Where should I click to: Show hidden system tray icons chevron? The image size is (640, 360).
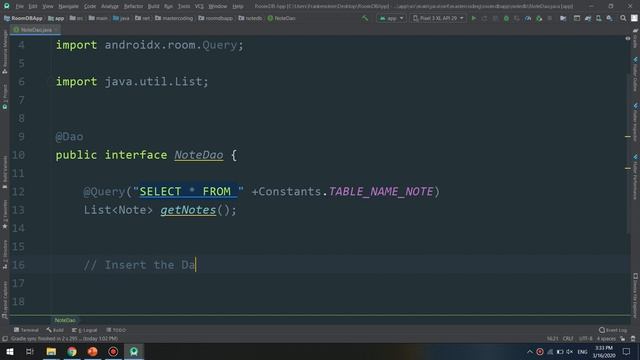[x=529, y=351]
